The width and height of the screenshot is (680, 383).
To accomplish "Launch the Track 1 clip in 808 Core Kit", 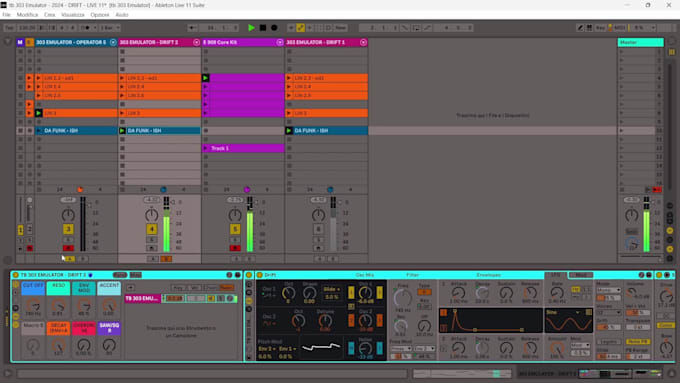I will [x=206, y=148].
